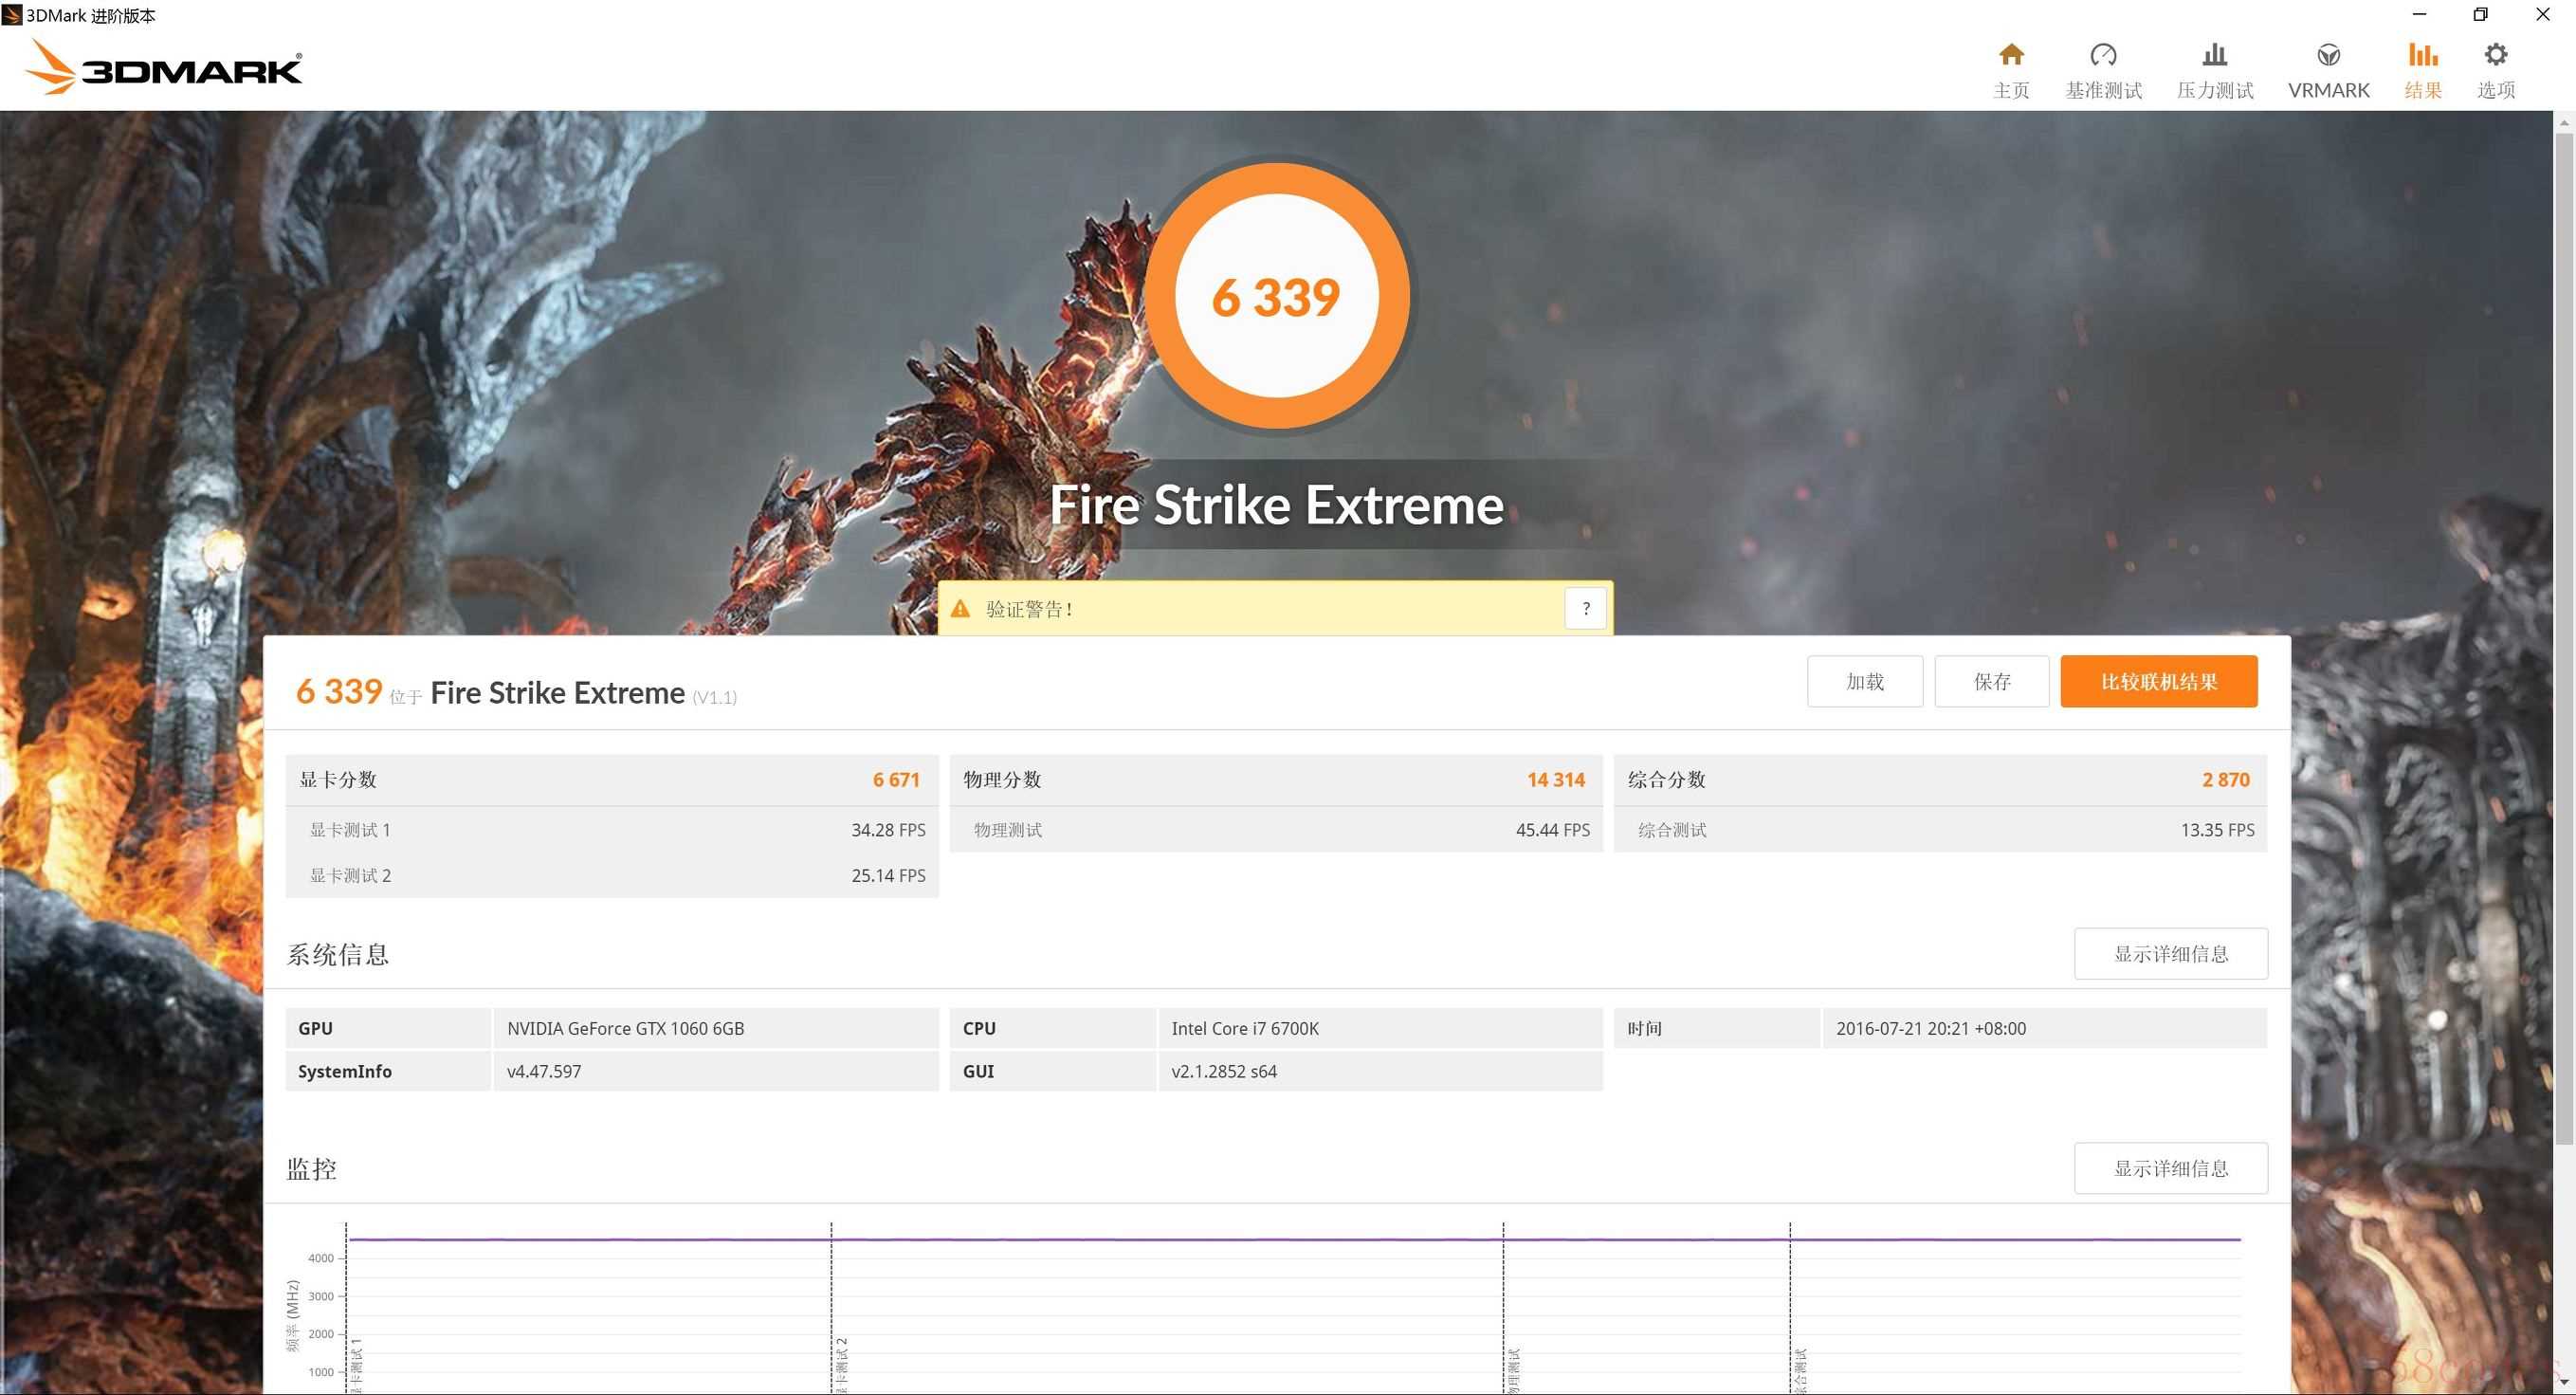Click the 显卡测试 1 row 34.28 FPS

[612, 830]
